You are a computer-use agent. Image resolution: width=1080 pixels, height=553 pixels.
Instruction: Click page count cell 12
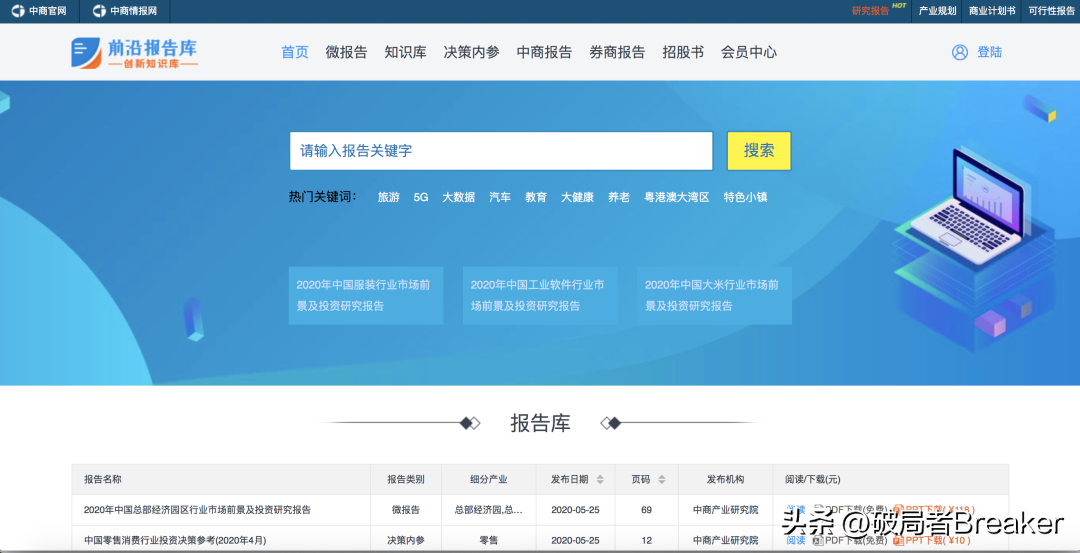coord(646,541)
